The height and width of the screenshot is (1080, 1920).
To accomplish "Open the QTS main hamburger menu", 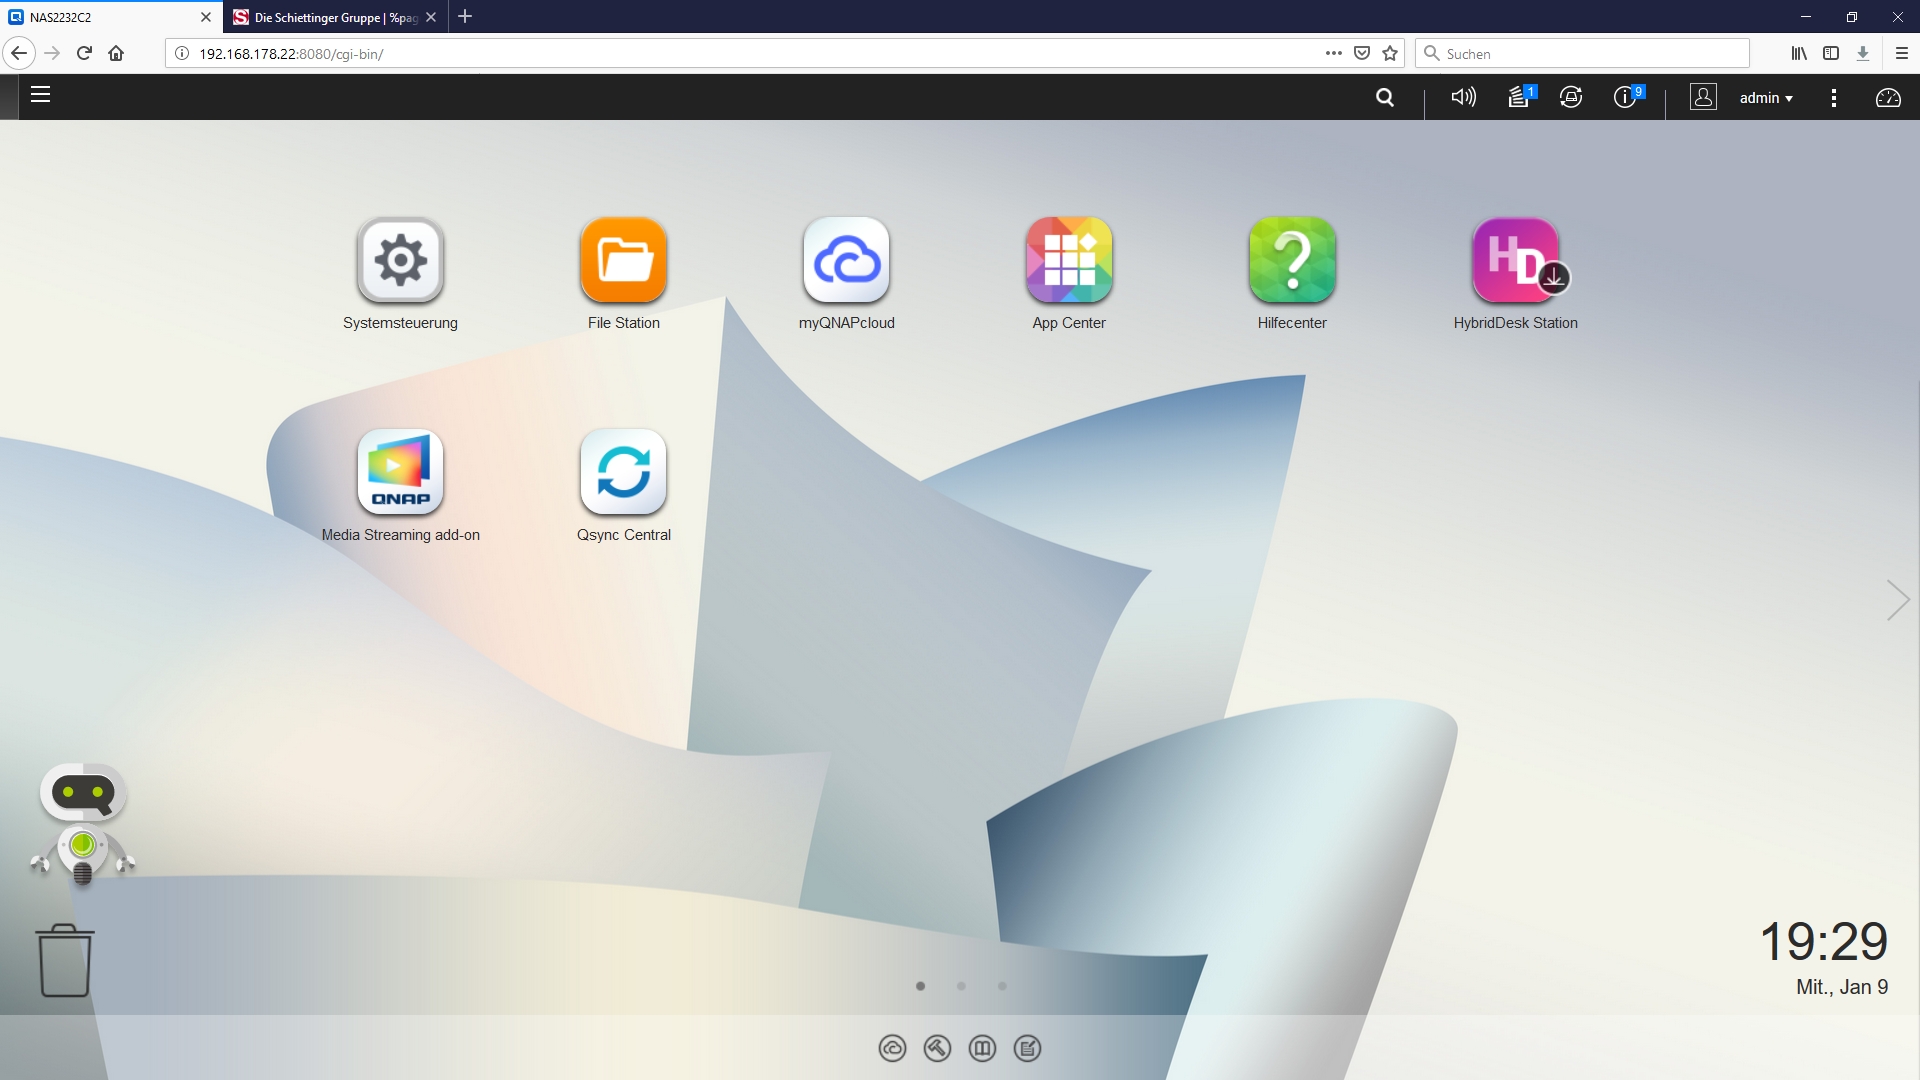I will pos(40,96).
